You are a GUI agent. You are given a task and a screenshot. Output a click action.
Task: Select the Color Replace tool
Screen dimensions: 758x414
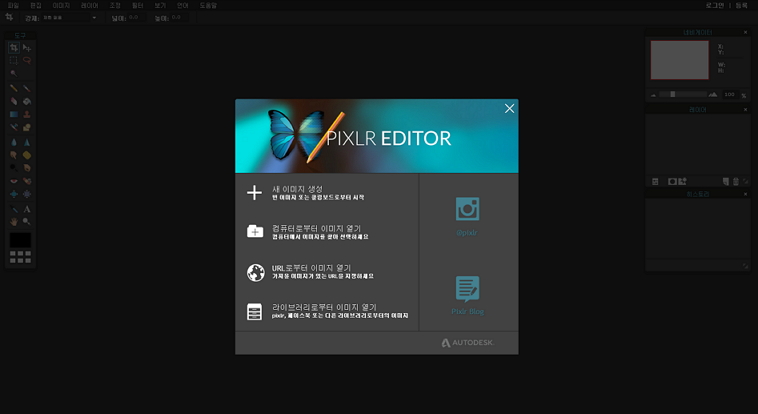point(14,127)
